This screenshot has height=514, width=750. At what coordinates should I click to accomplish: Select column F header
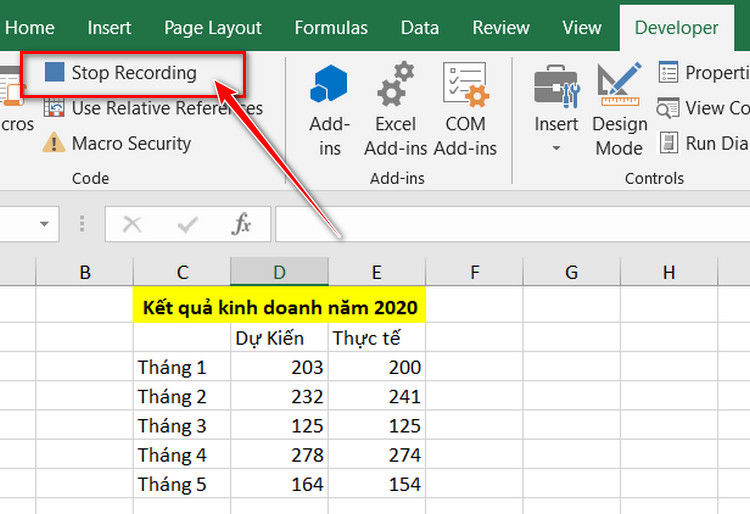click(x=474, y=272)
